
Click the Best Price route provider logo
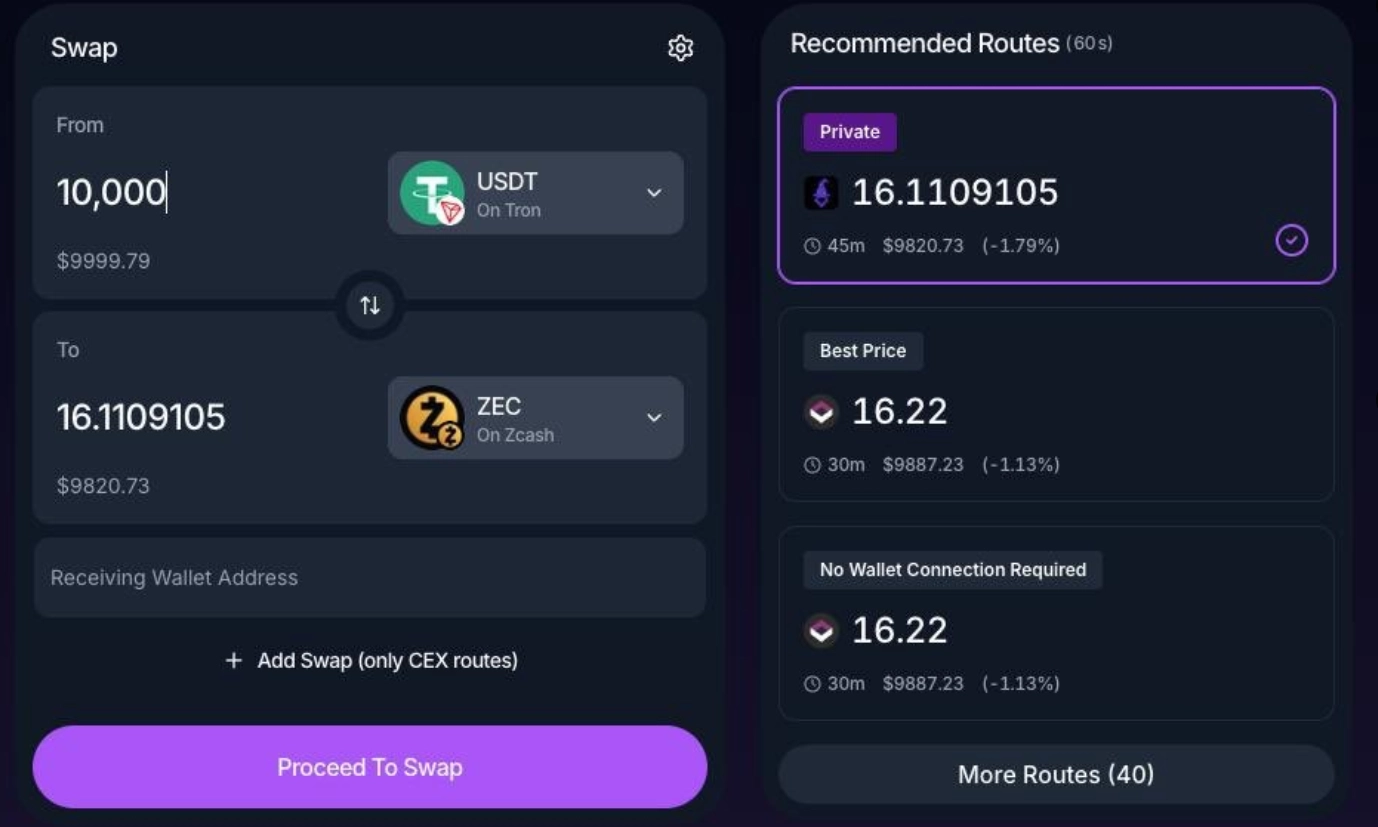pyautogui.click(x=821, y=411)
